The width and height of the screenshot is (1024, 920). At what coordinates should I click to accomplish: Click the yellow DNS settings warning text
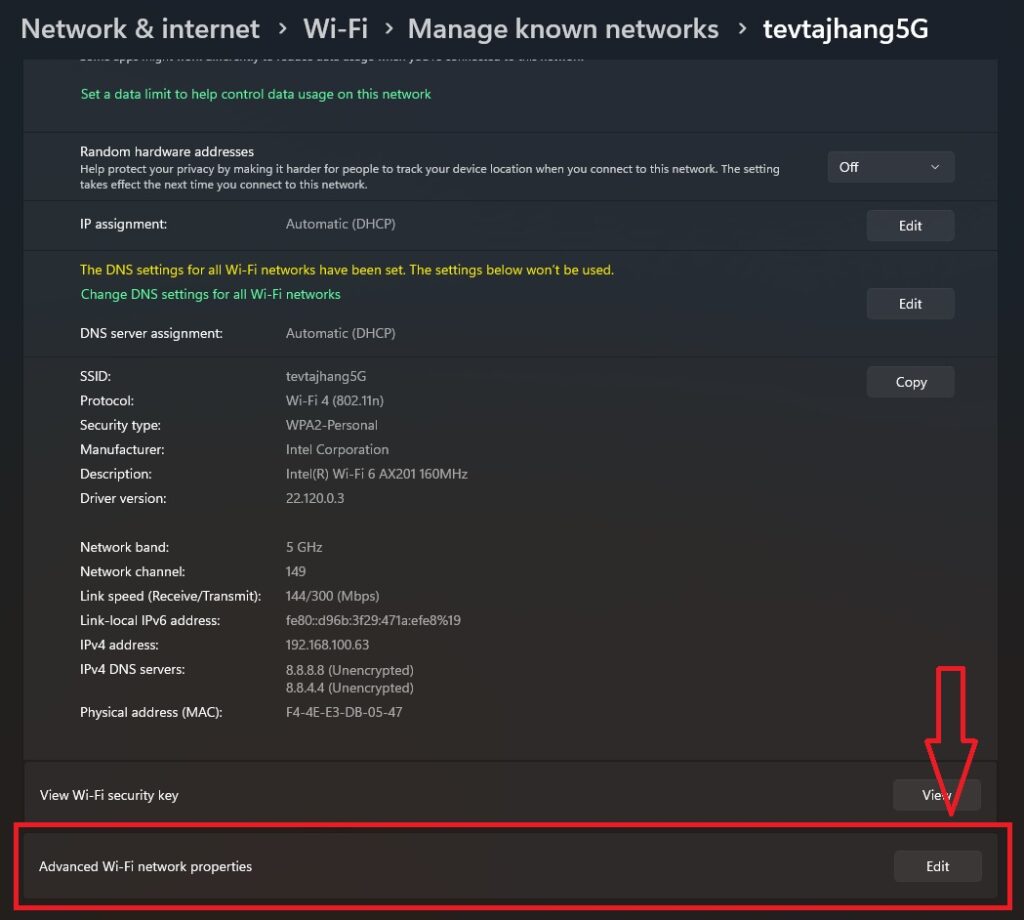coord(346,270)
